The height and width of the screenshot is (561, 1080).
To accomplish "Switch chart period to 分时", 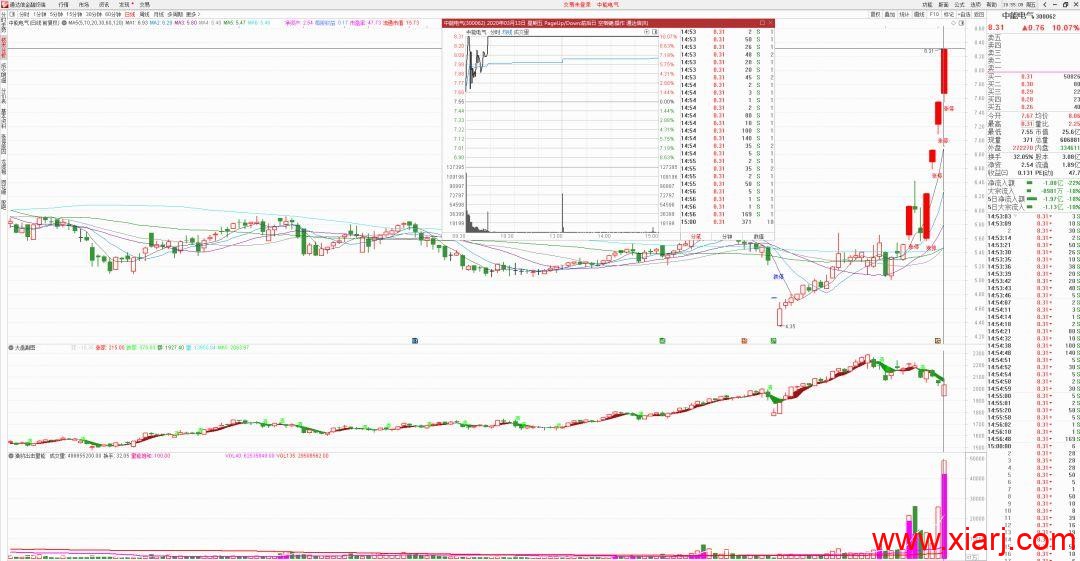I will pyautogui.click(x=24, y=14).
